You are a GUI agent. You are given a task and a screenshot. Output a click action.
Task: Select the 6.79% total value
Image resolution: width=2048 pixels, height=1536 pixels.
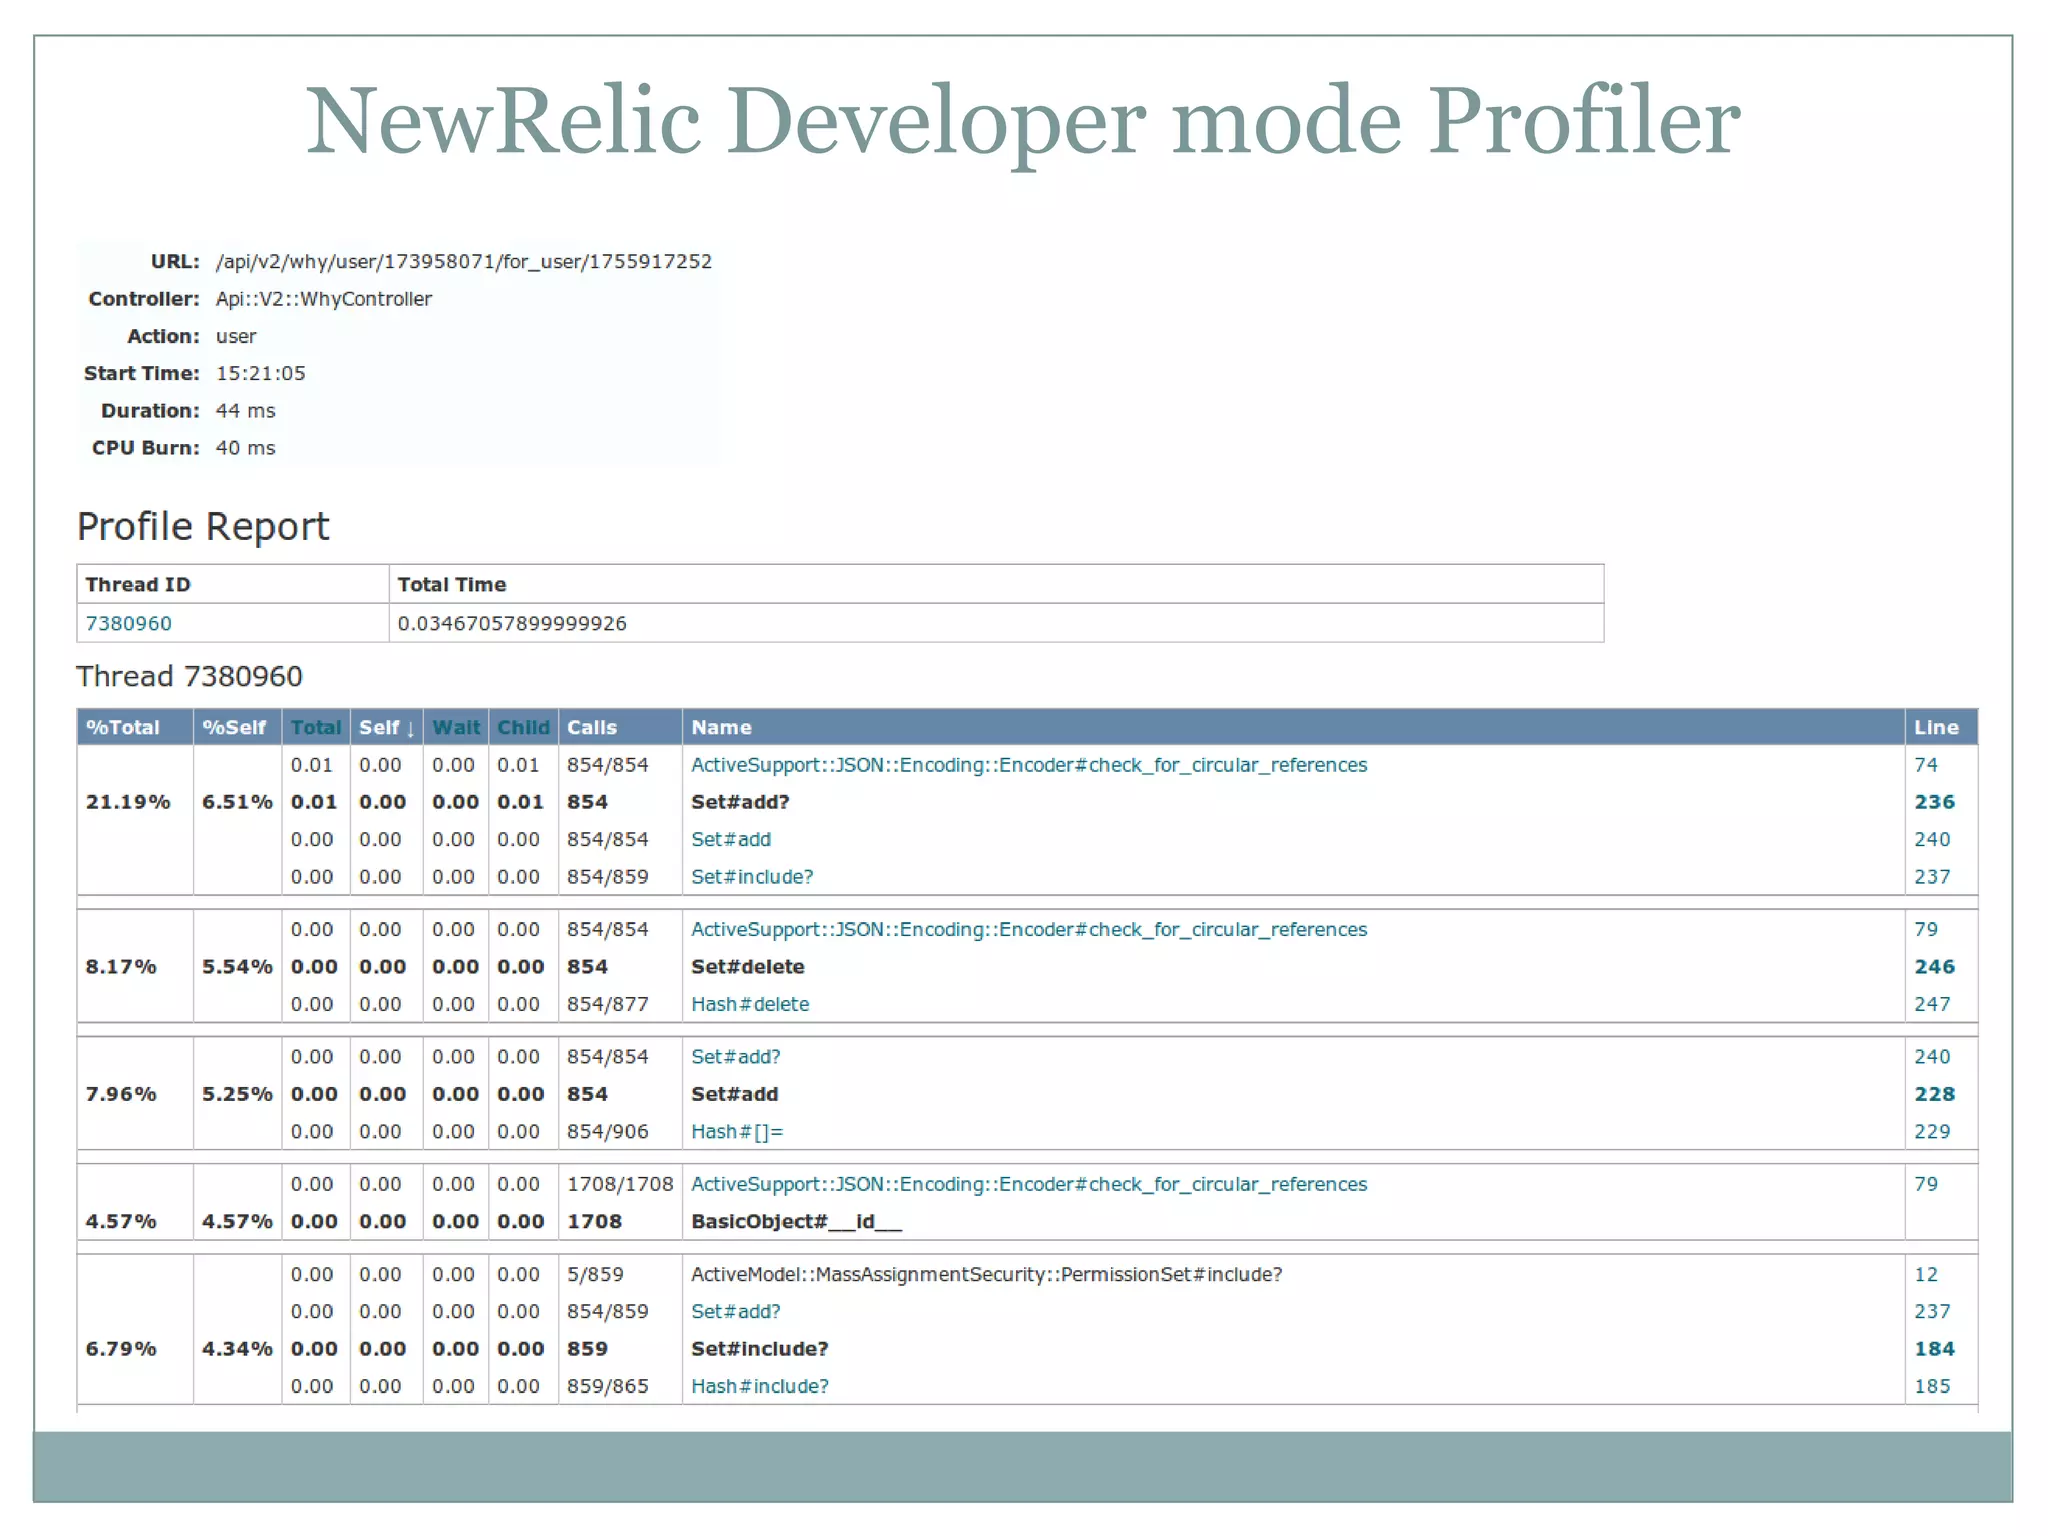pyautogui.click(x=121, y=1349)
